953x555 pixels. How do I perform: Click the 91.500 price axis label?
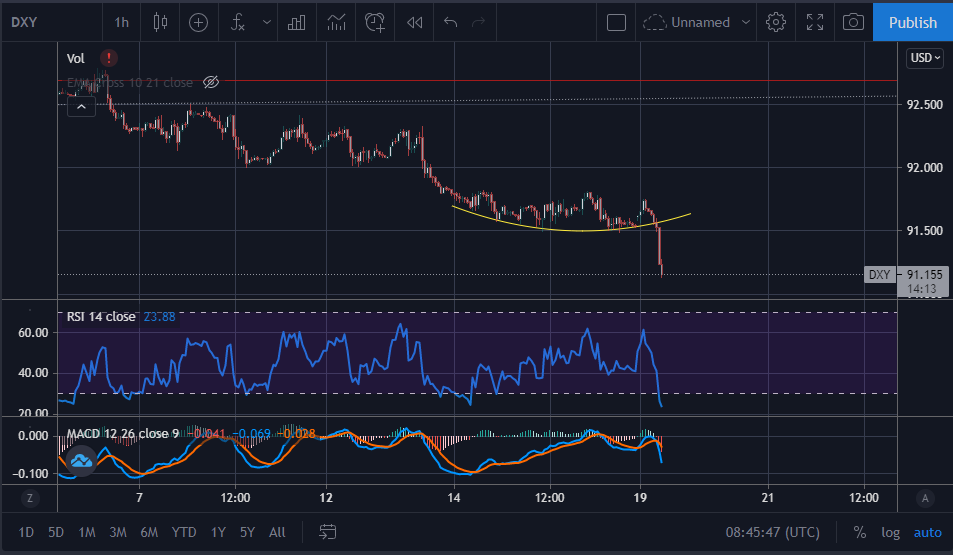point(924,230)
